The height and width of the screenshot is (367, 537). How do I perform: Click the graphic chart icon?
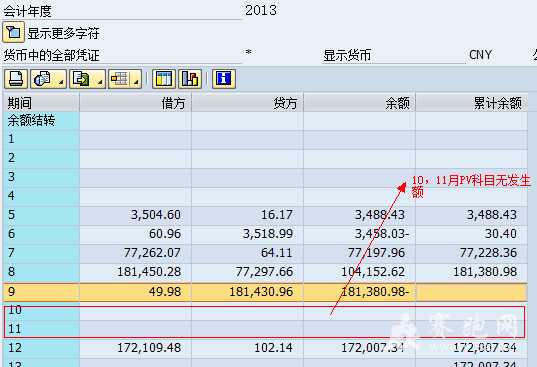[x=190, y=79]
